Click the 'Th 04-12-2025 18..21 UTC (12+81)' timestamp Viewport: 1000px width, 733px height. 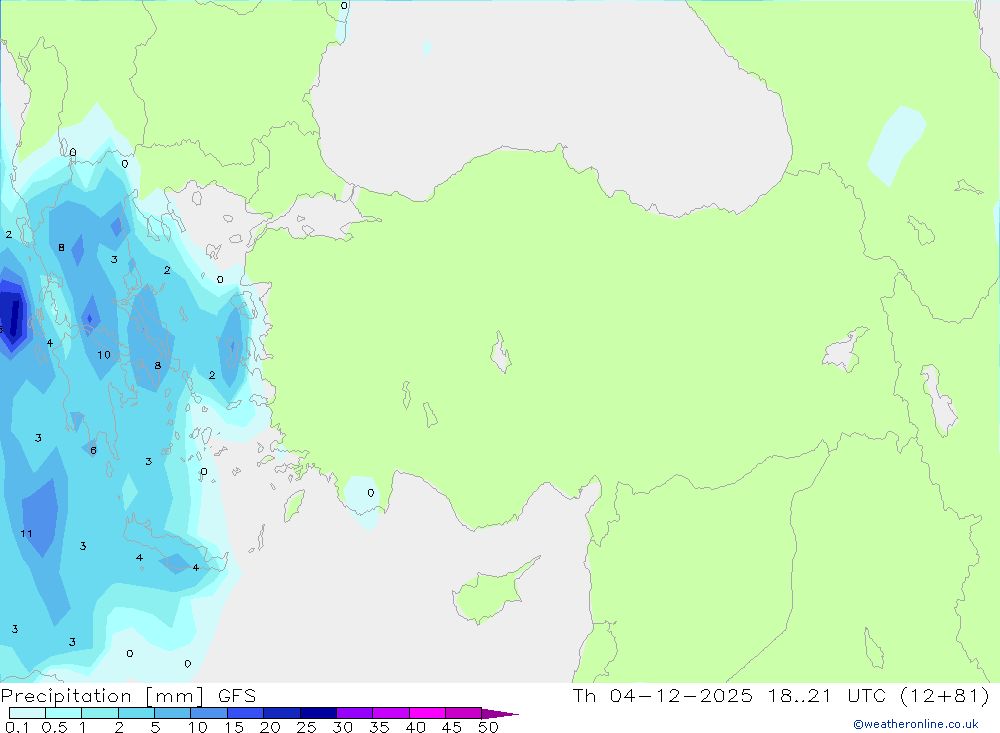[x=781, y=695]
